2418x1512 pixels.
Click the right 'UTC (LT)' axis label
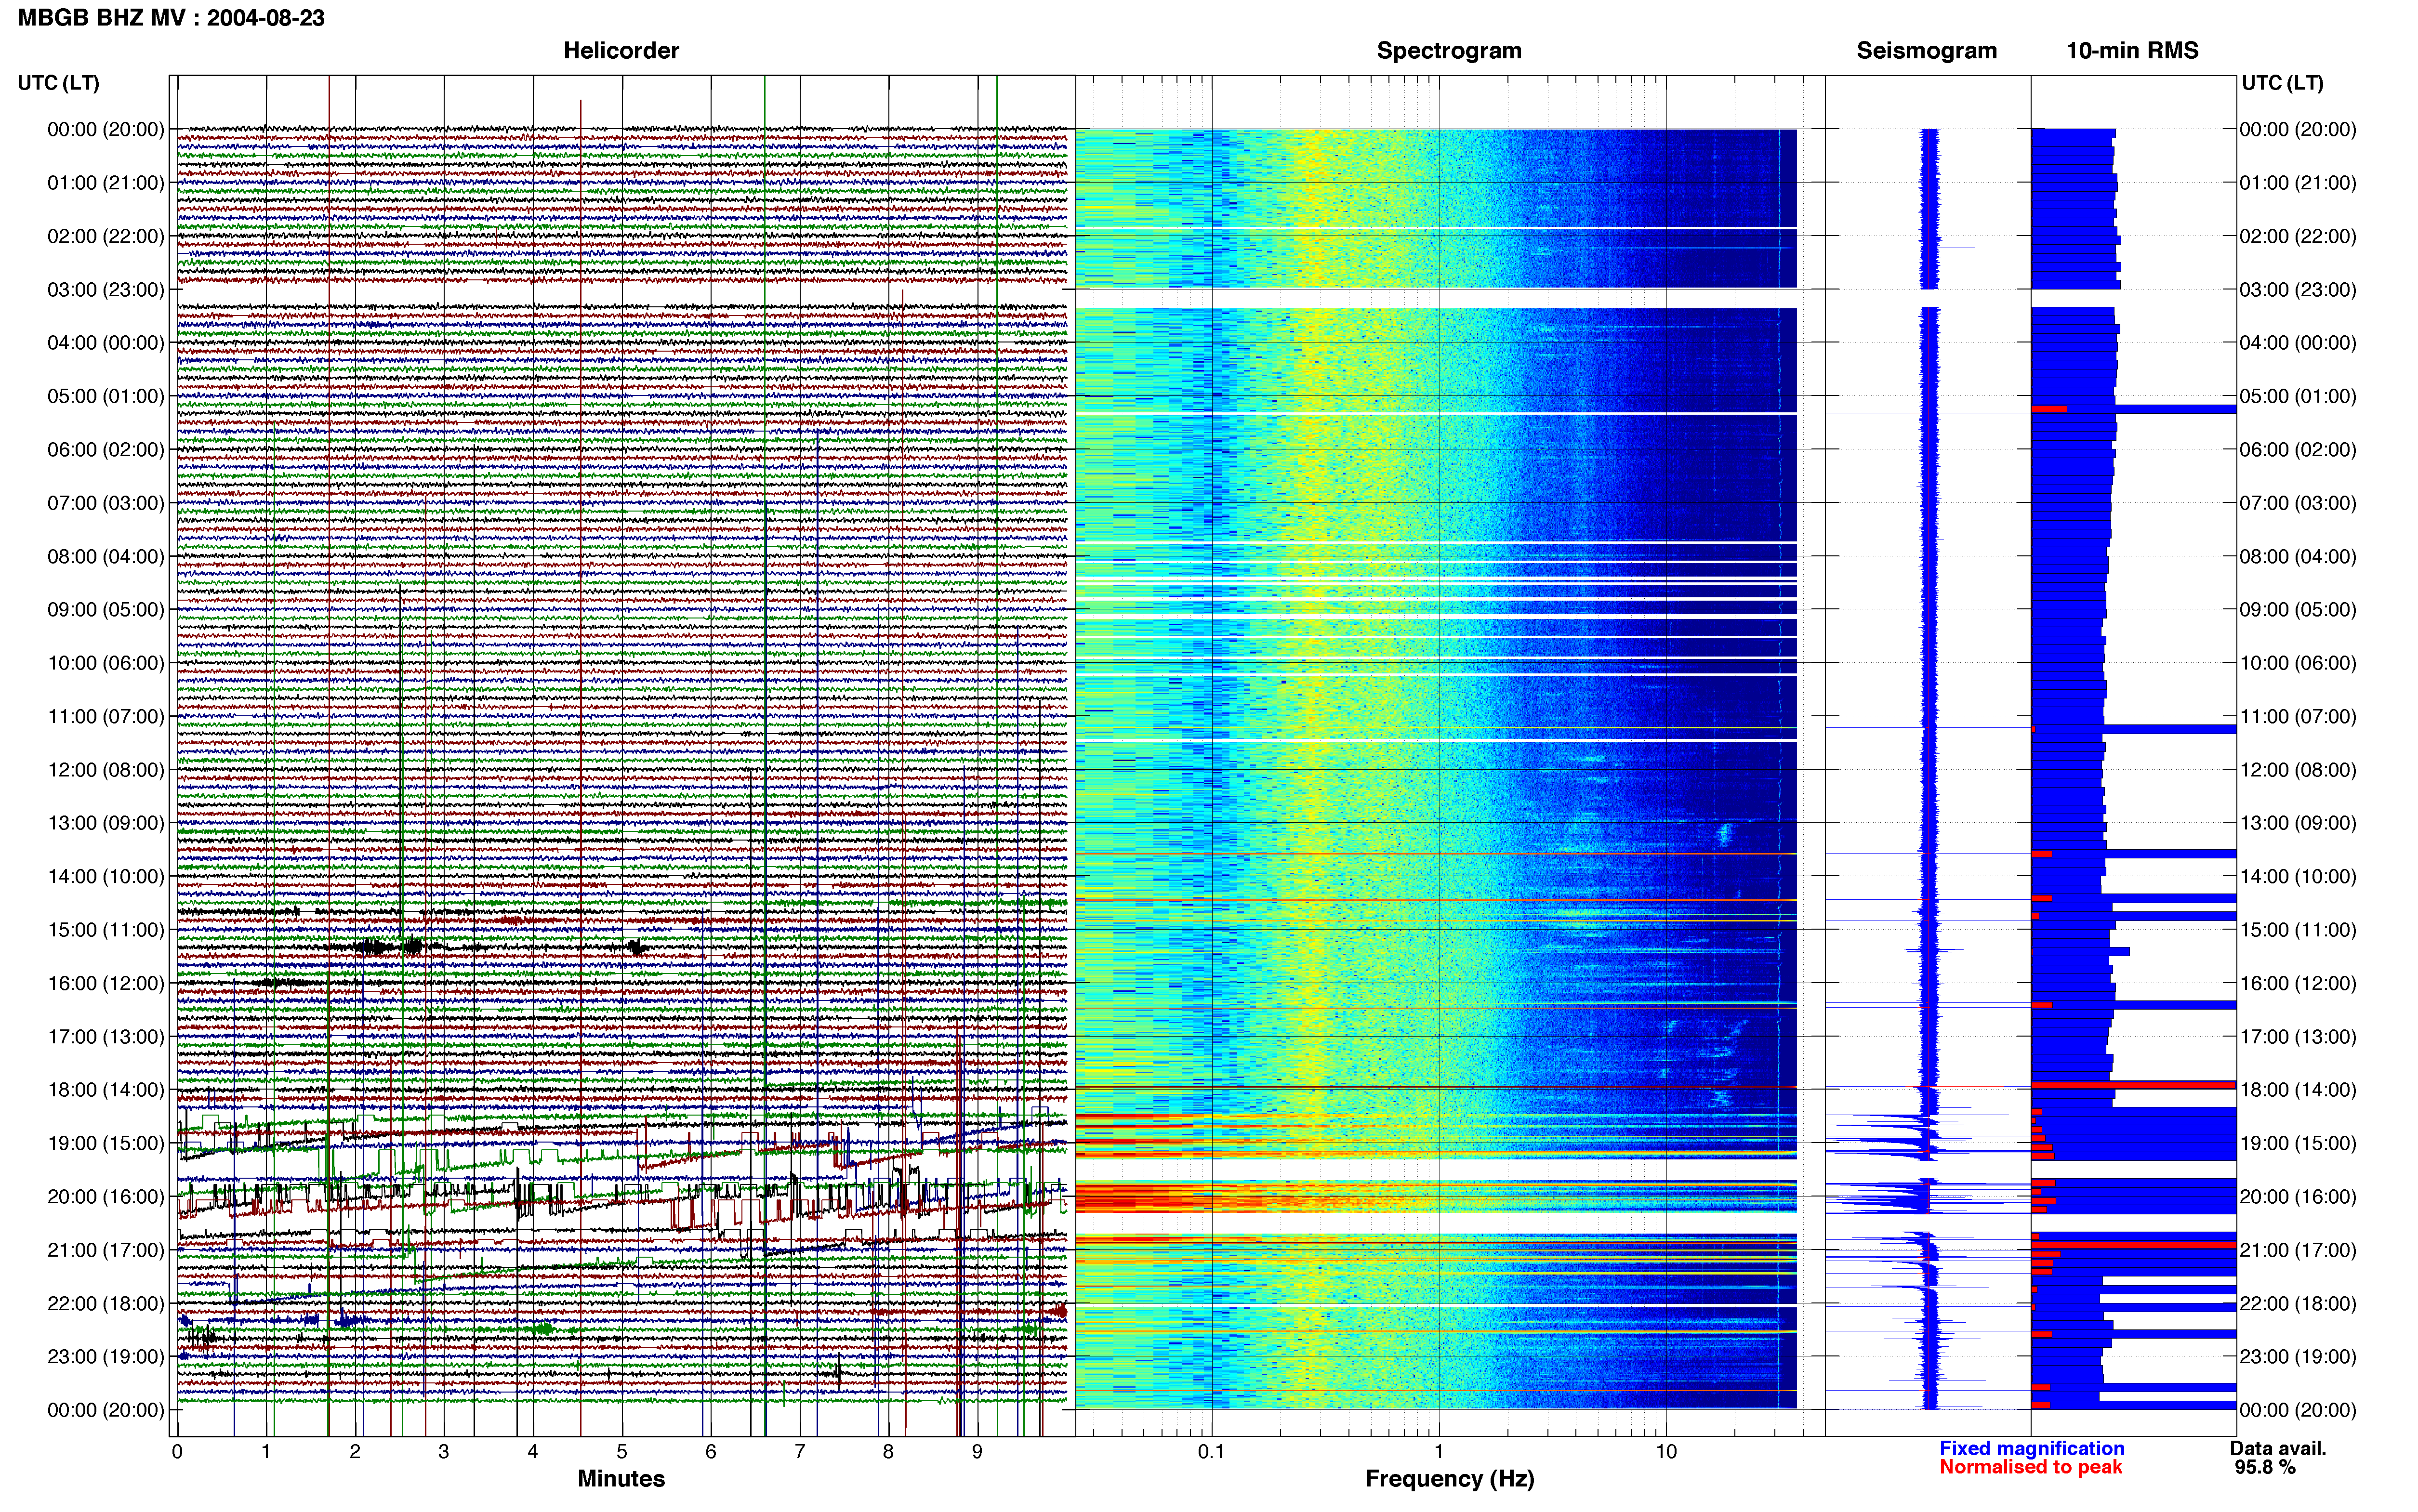pos(2282,83)
